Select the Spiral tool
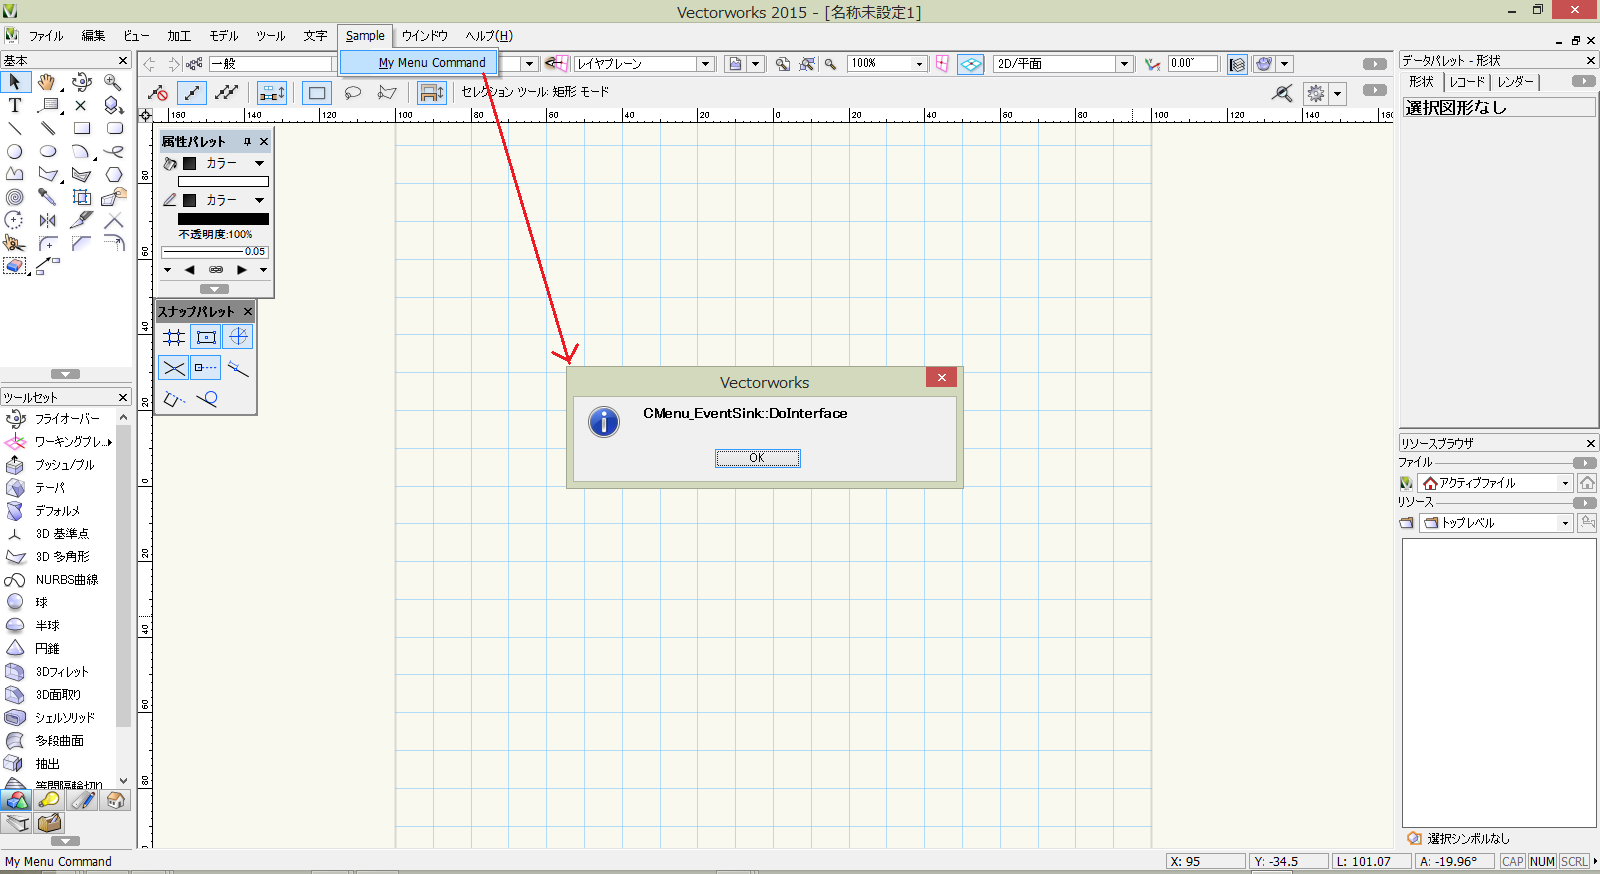This screenshot has height=874, width=1600. tap(15, 197)
